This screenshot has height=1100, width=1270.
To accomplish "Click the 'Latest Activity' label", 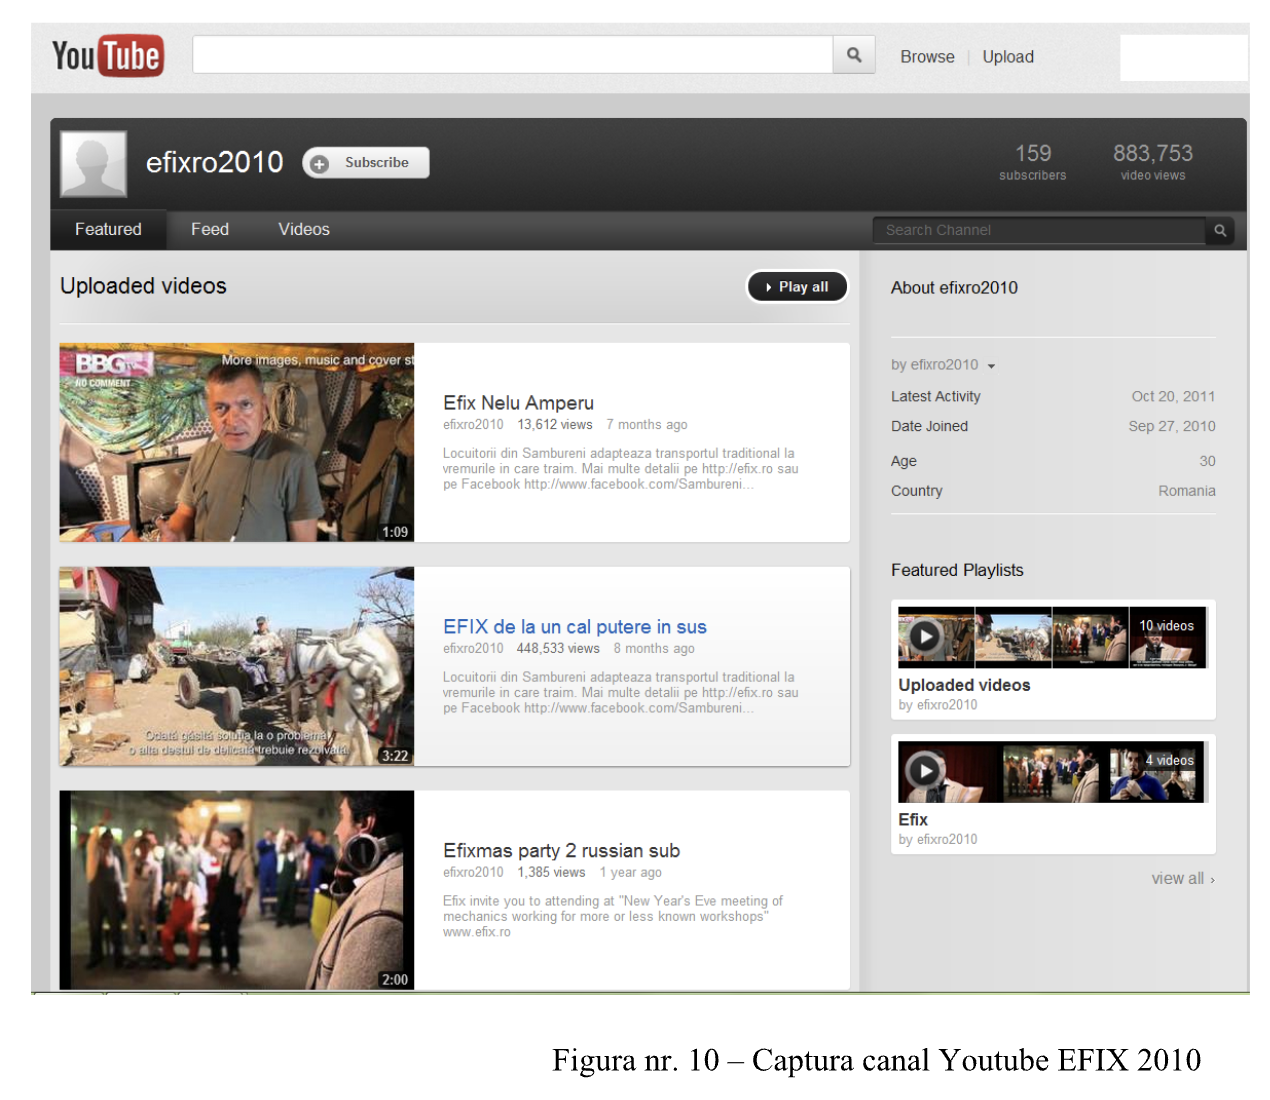I will (936, 396).
